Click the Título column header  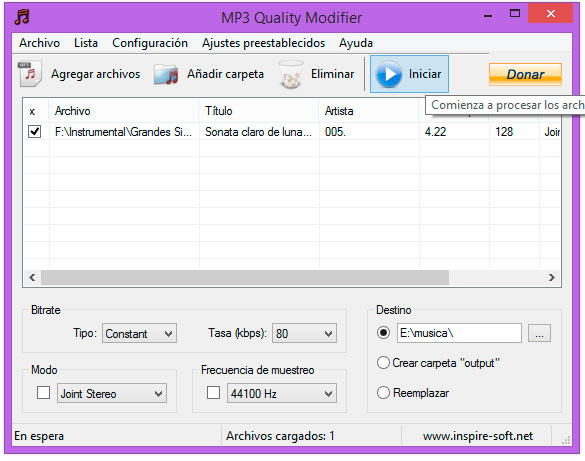click(x=259, y=111)
